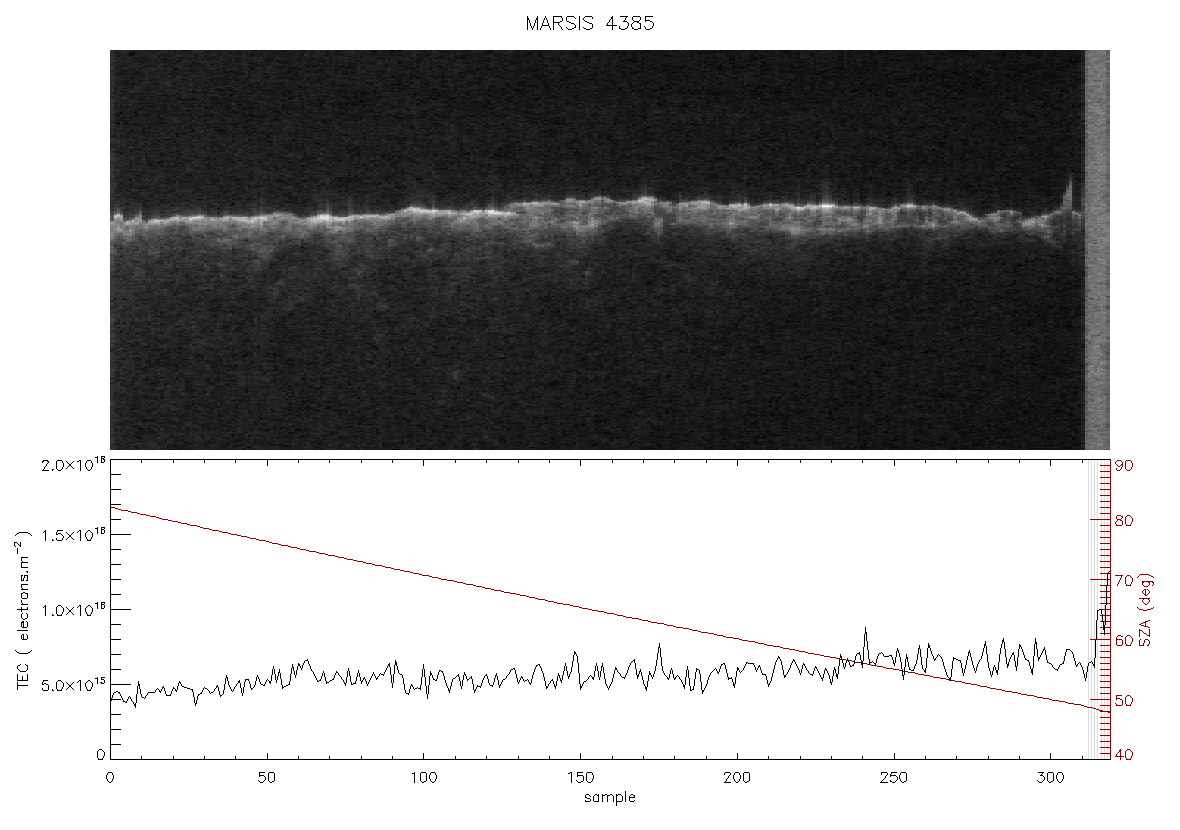Click the 2.0×10^16 TEC axis tick label
This screenshot has width=1180, height=830.
(x=74, y=464)
